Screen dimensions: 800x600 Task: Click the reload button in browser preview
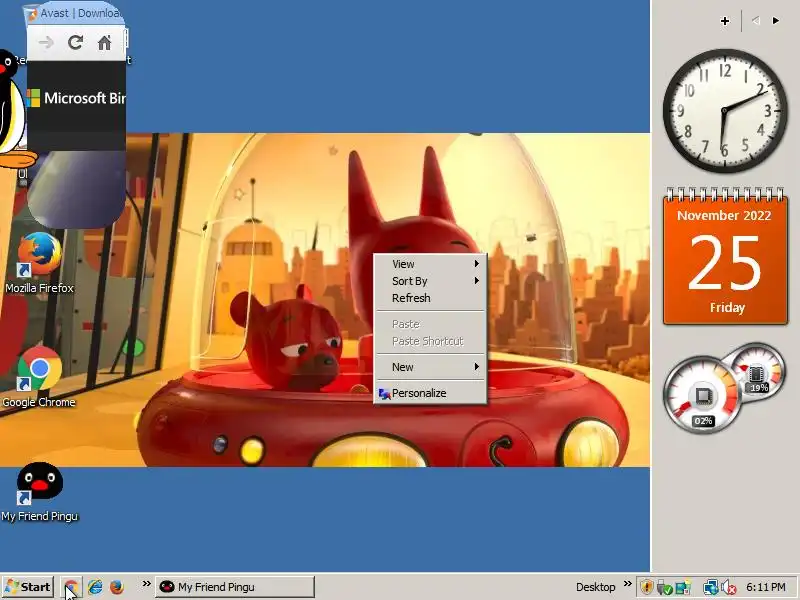click(76, 42)
